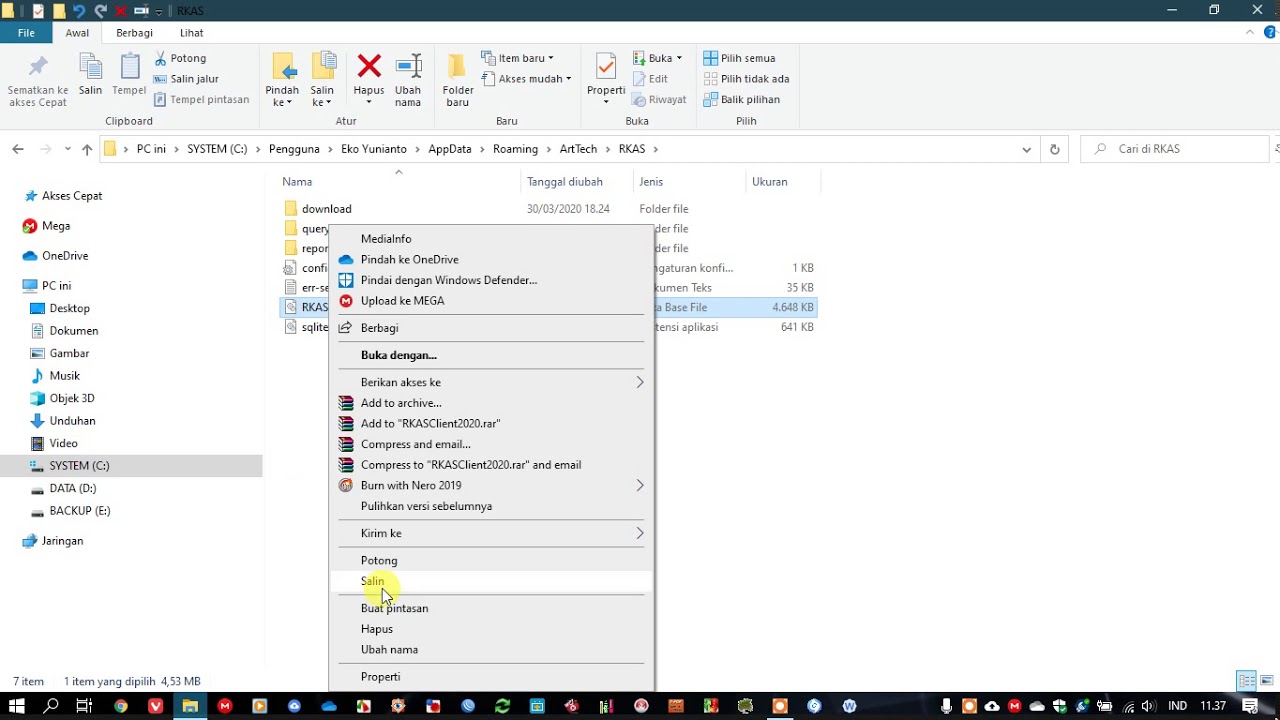Open Chrome from the taskbar
This screenshot has width=1280, height=720.
coord(121,706)
